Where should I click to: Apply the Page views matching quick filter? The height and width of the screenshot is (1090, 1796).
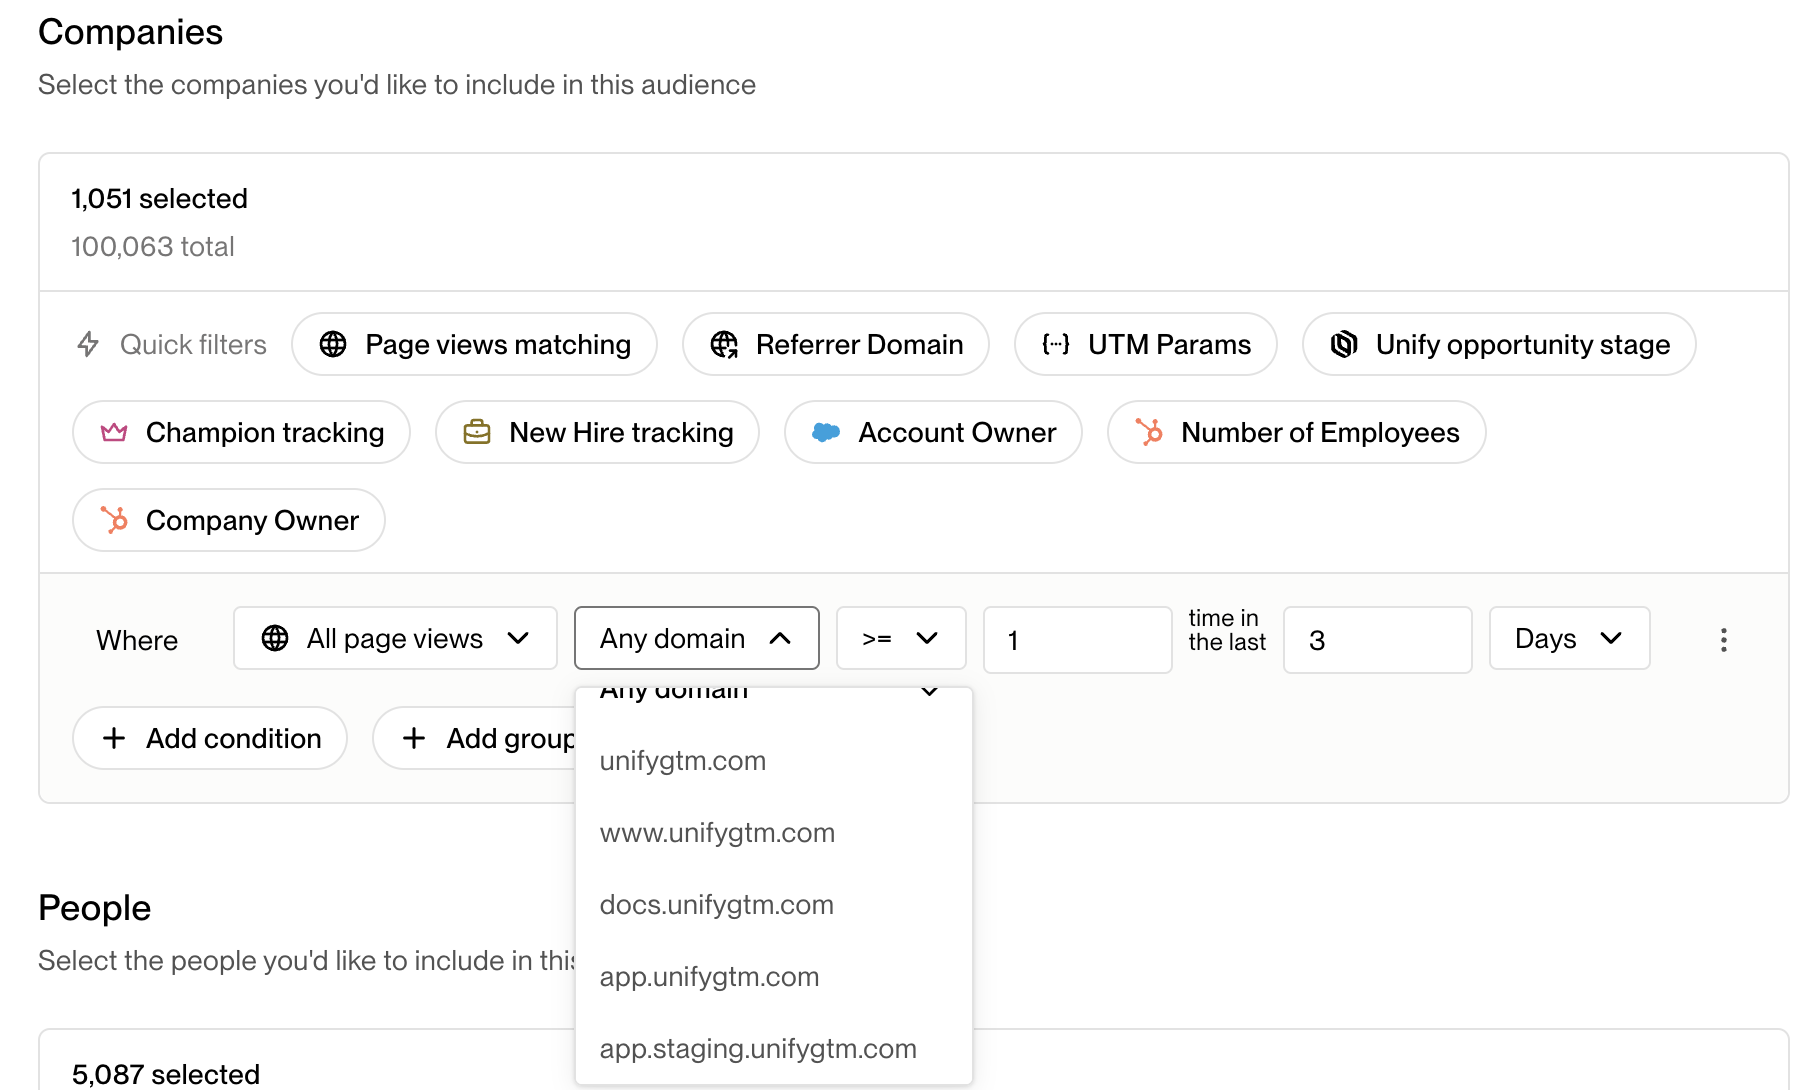474,344
